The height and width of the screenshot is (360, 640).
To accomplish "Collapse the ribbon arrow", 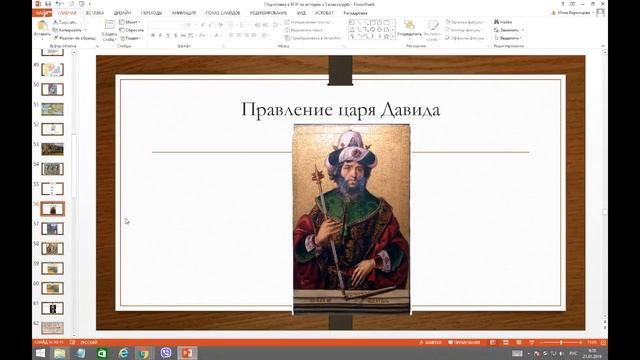I will pyautogui.click(x=603, y=46).
